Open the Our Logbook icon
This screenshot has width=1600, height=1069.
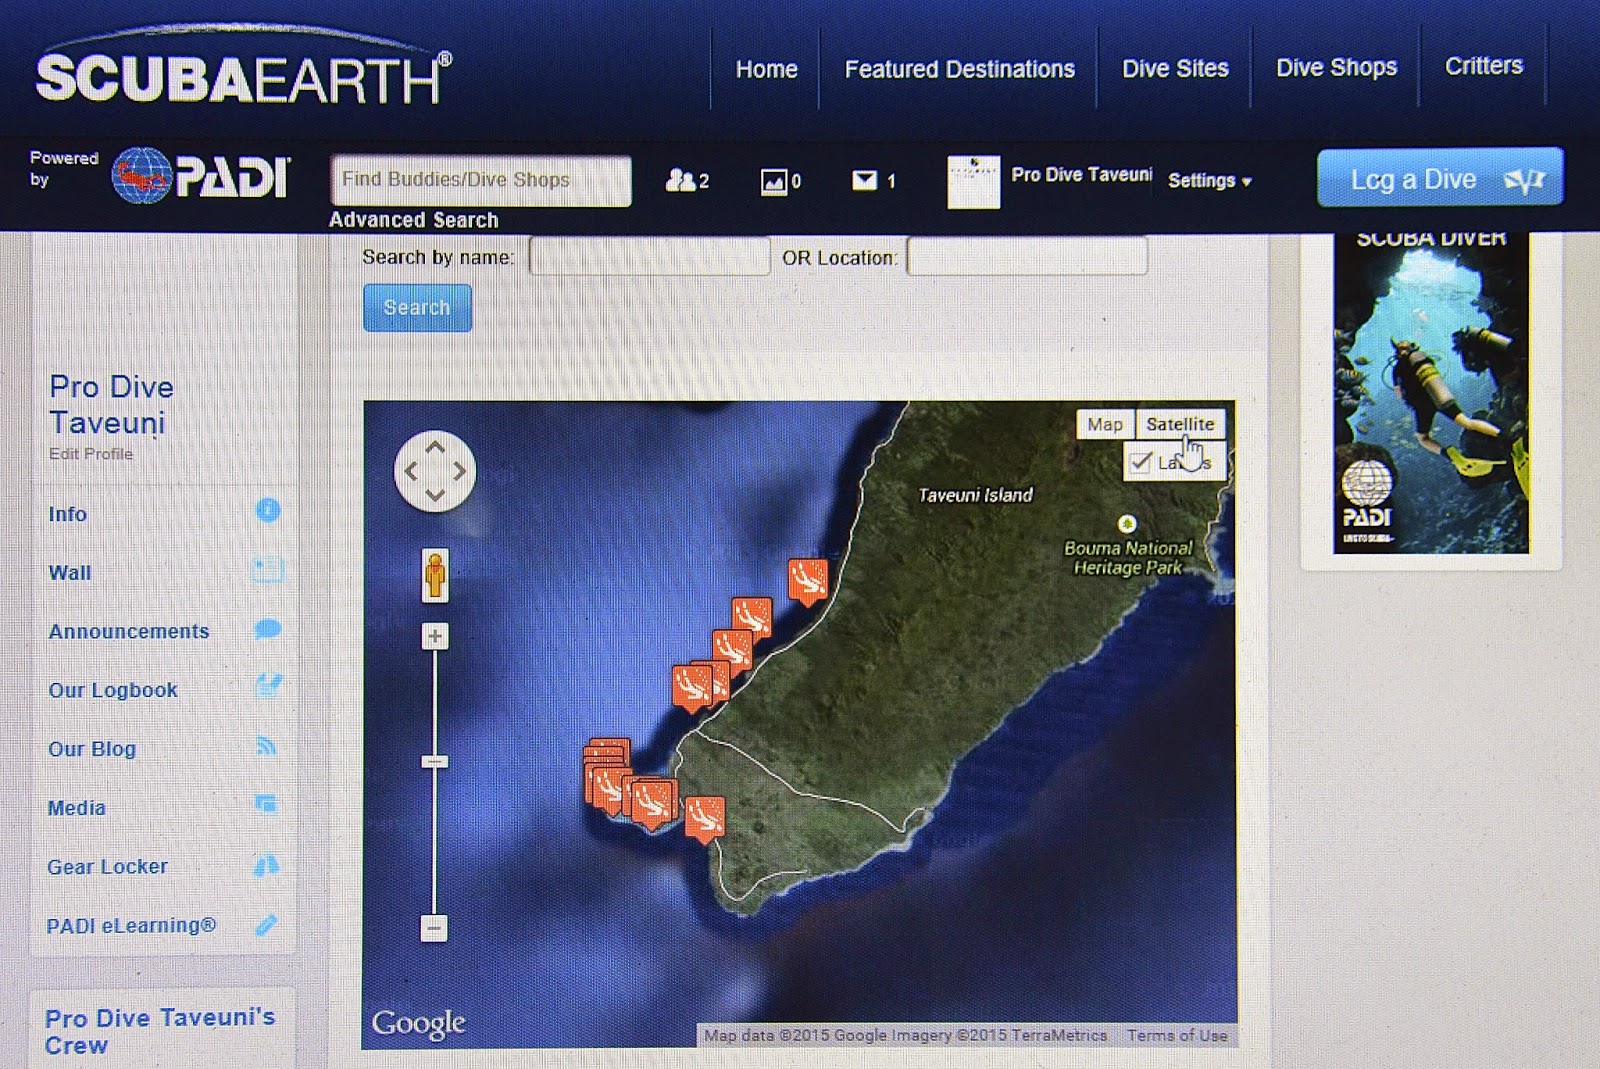click(x=268, y=686)
